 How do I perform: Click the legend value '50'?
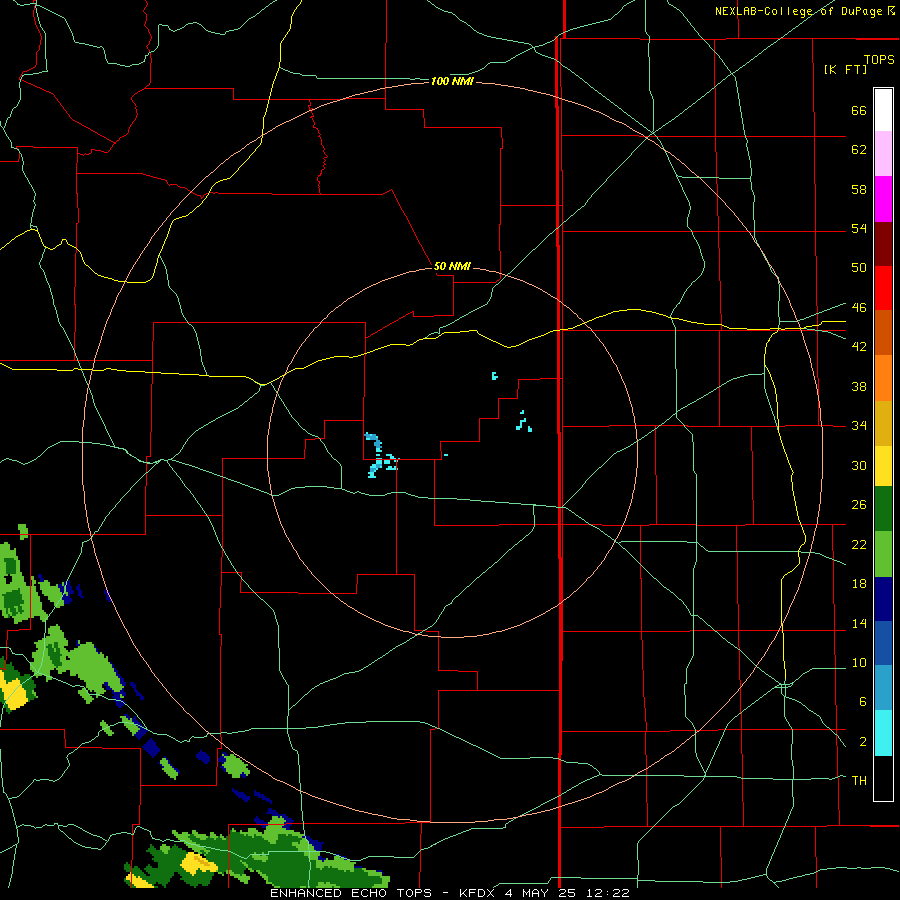pyautogui.click(x=859, y=268)
